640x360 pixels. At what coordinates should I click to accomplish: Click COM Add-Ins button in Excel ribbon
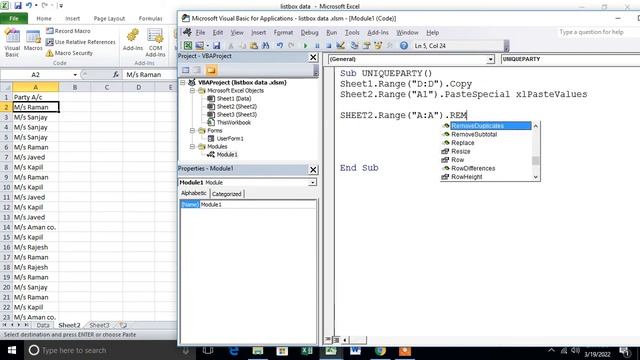click(156, 42)
